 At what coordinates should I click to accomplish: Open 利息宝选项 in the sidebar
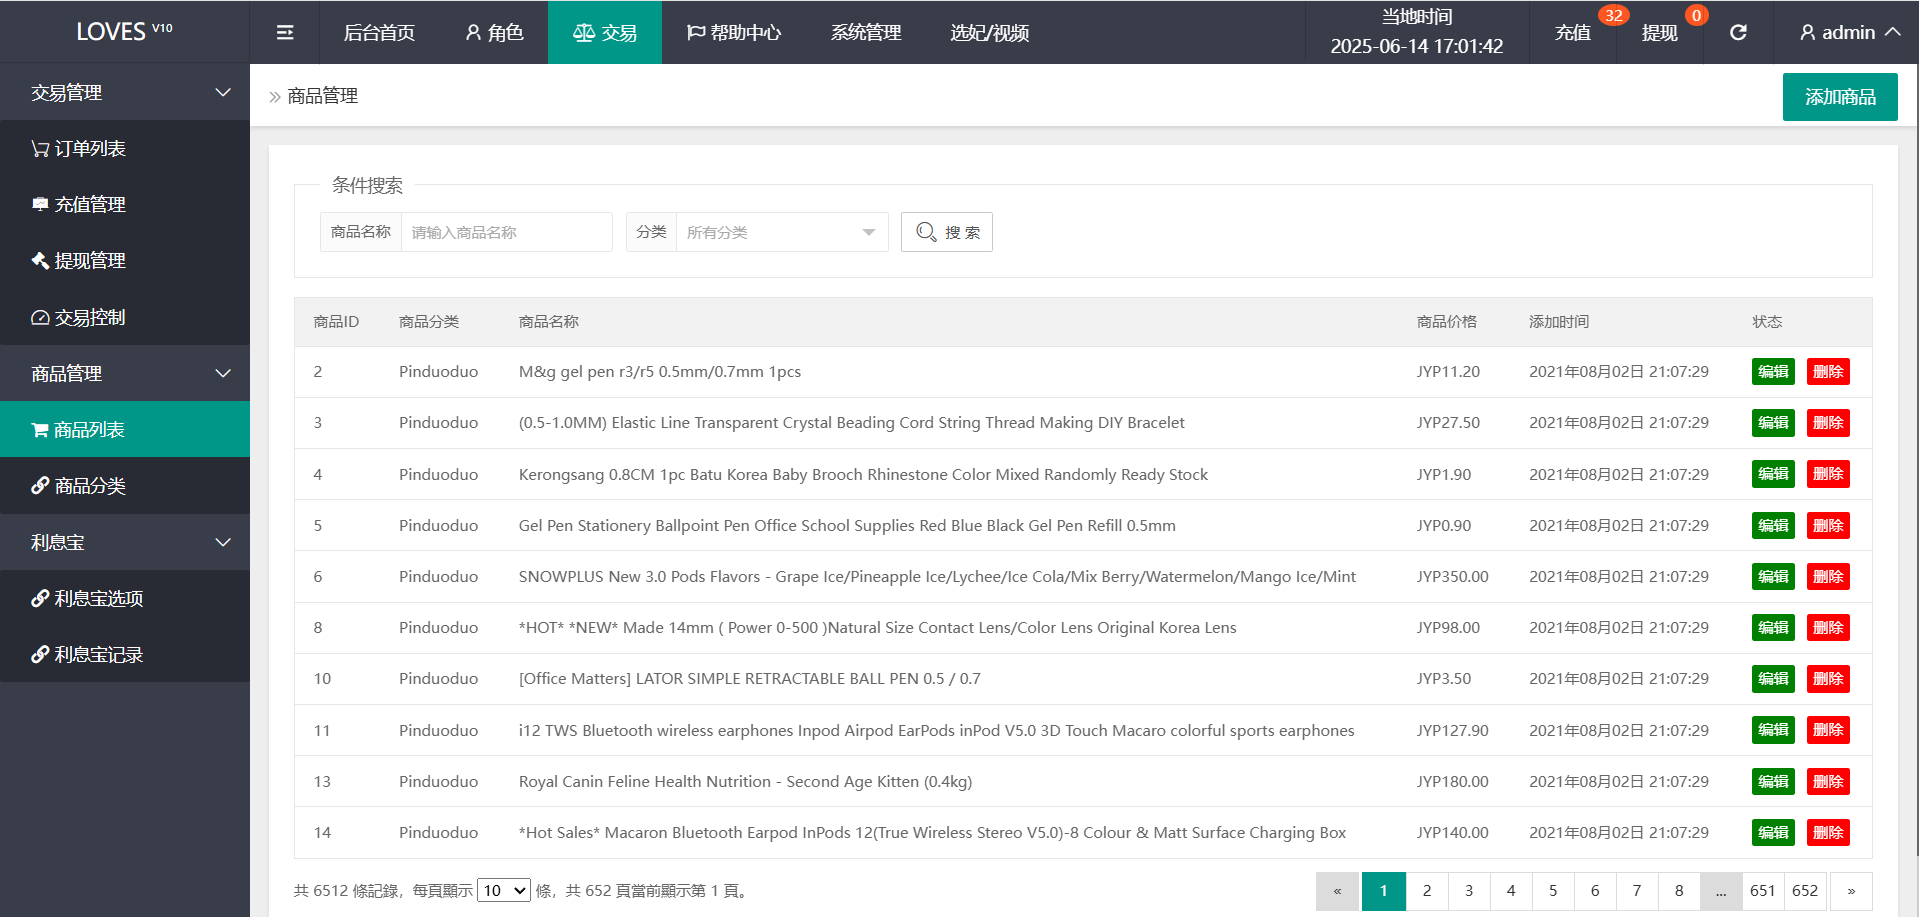[125, 598]
